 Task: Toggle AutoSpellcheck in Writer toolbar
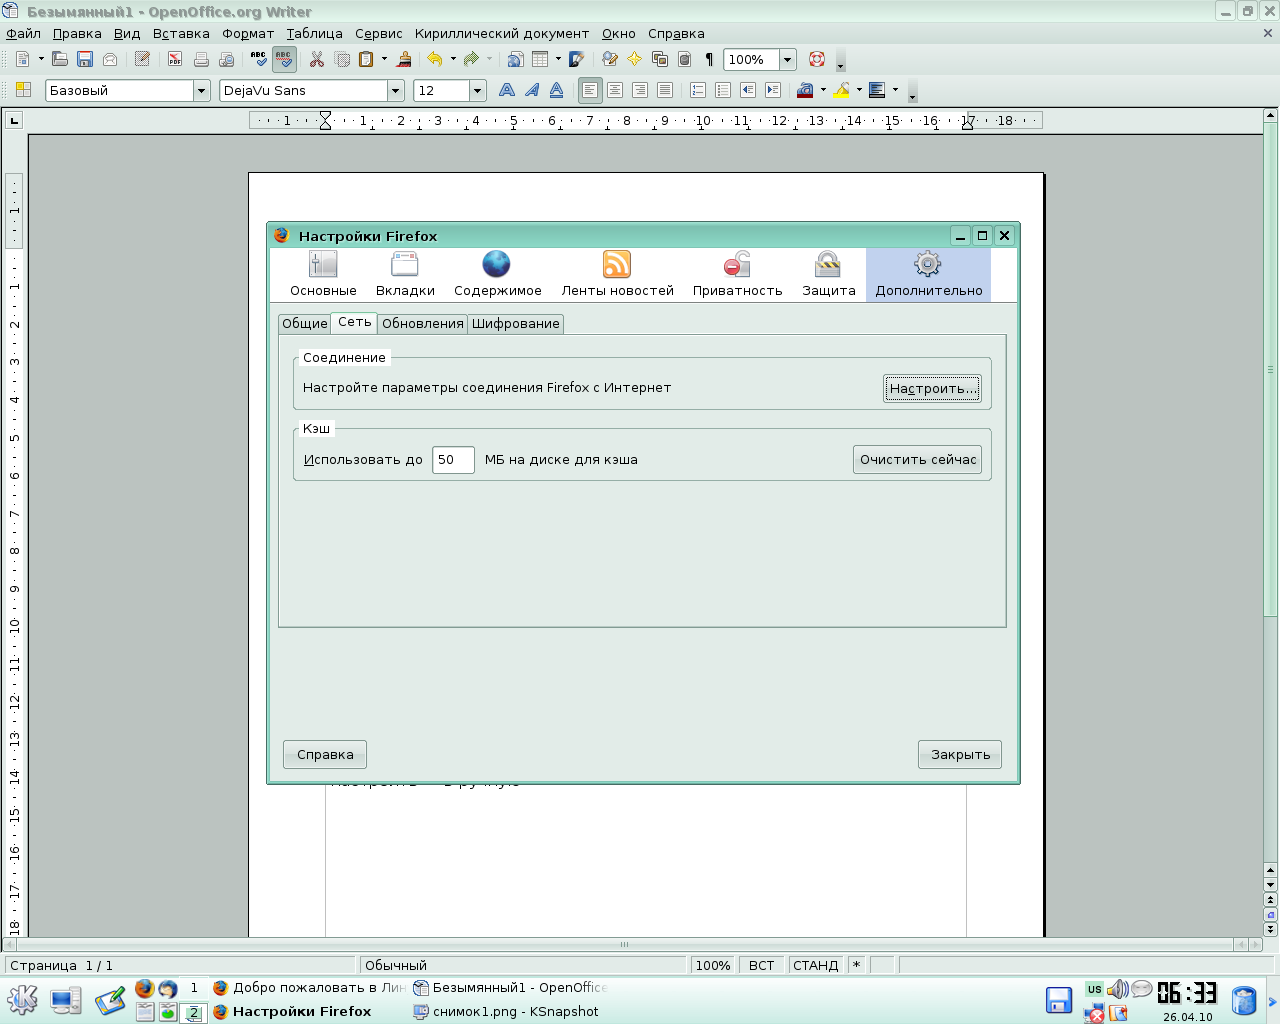point(284,59)
